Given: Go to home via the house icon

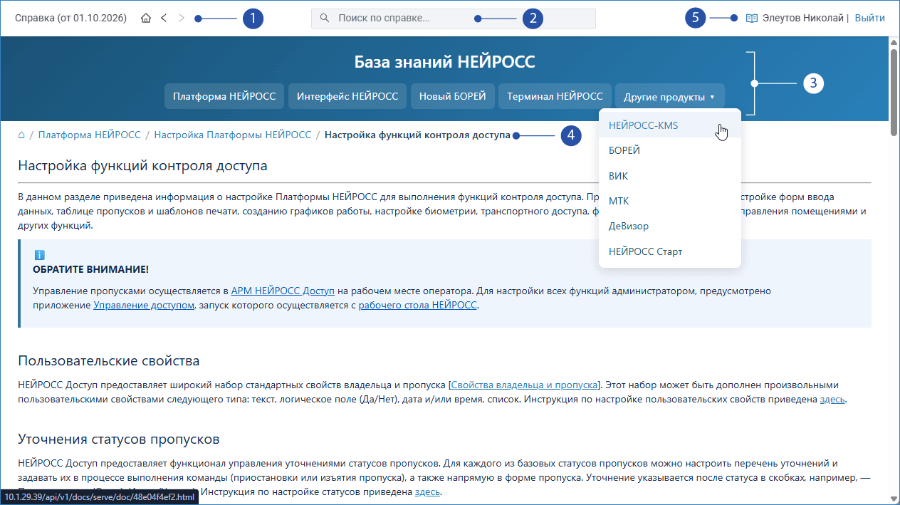Looking at the screenshot, I should coord(146,18).
